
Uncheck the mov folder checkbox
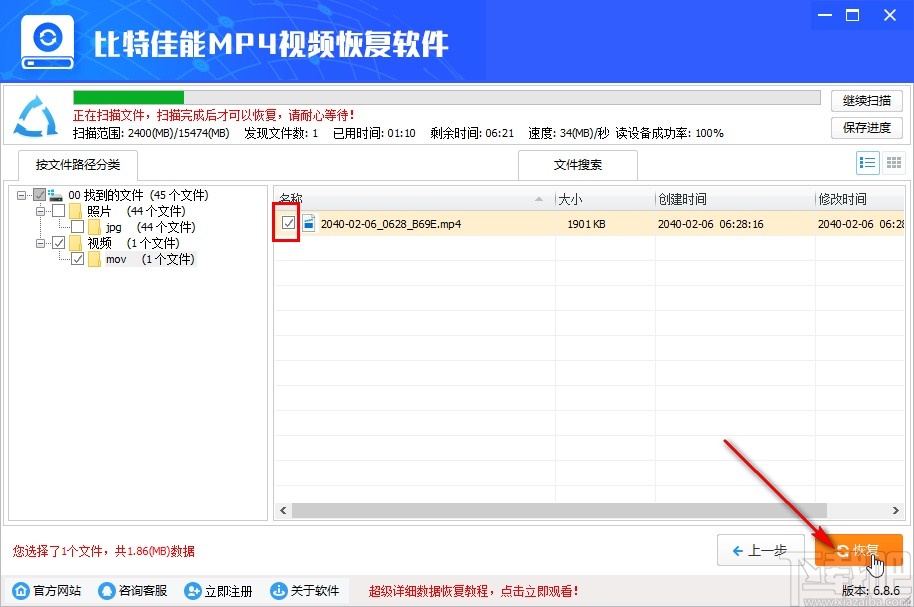[x=78, y=259]
